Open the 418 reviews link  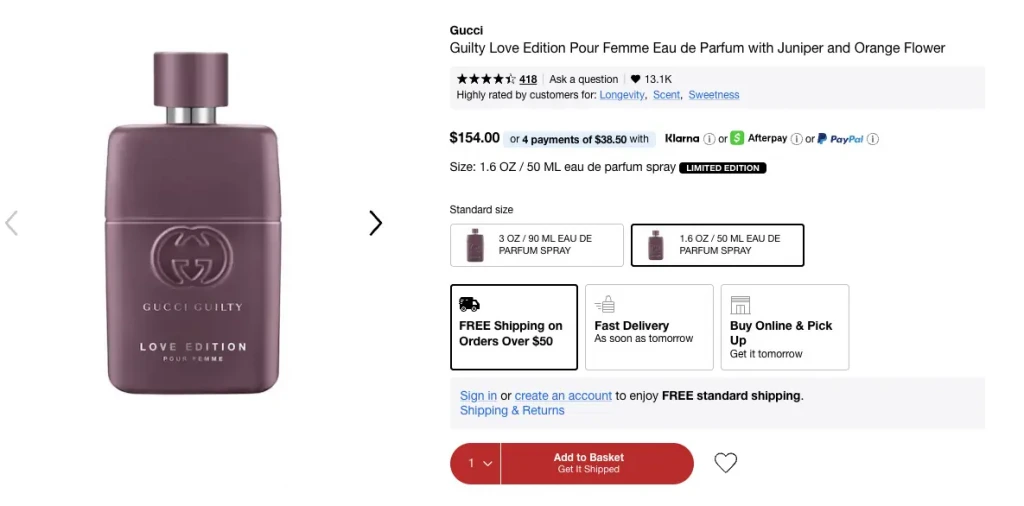[528, 79]
